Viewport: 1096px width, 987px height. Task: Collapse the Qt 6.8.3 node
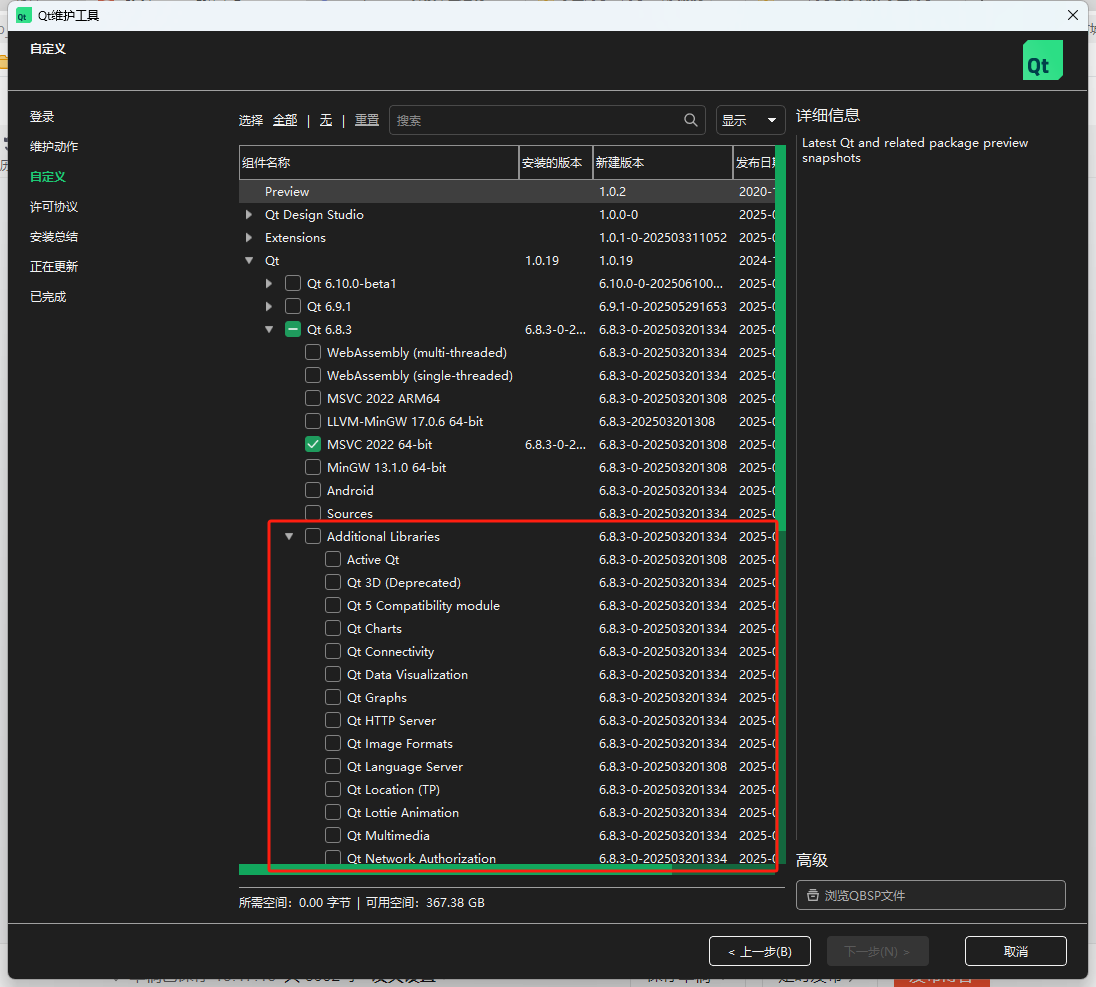point(269,329)
